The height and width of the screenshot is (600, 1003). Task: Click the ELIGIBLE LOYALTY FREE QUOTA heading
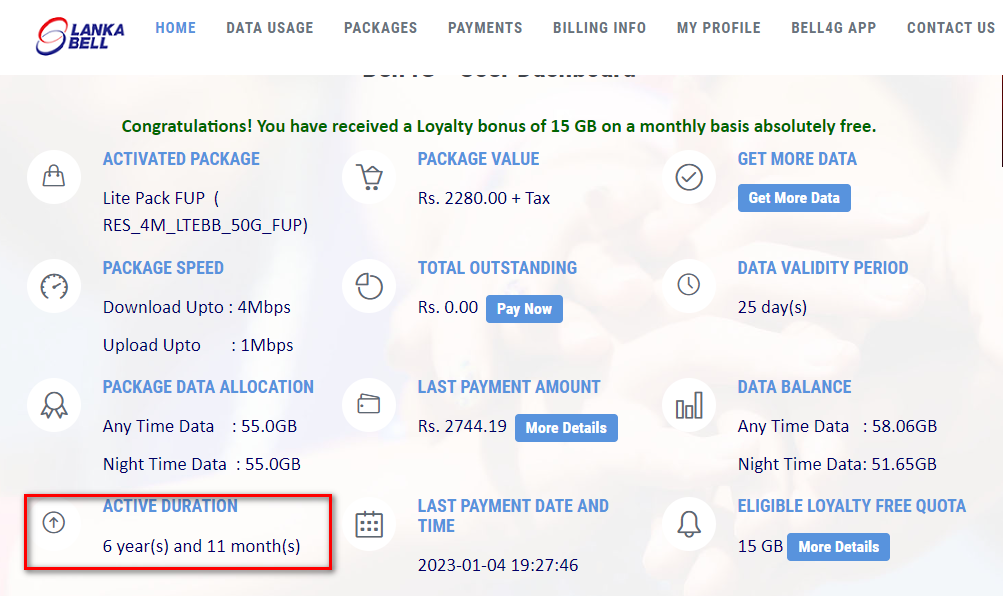point(851,506)
